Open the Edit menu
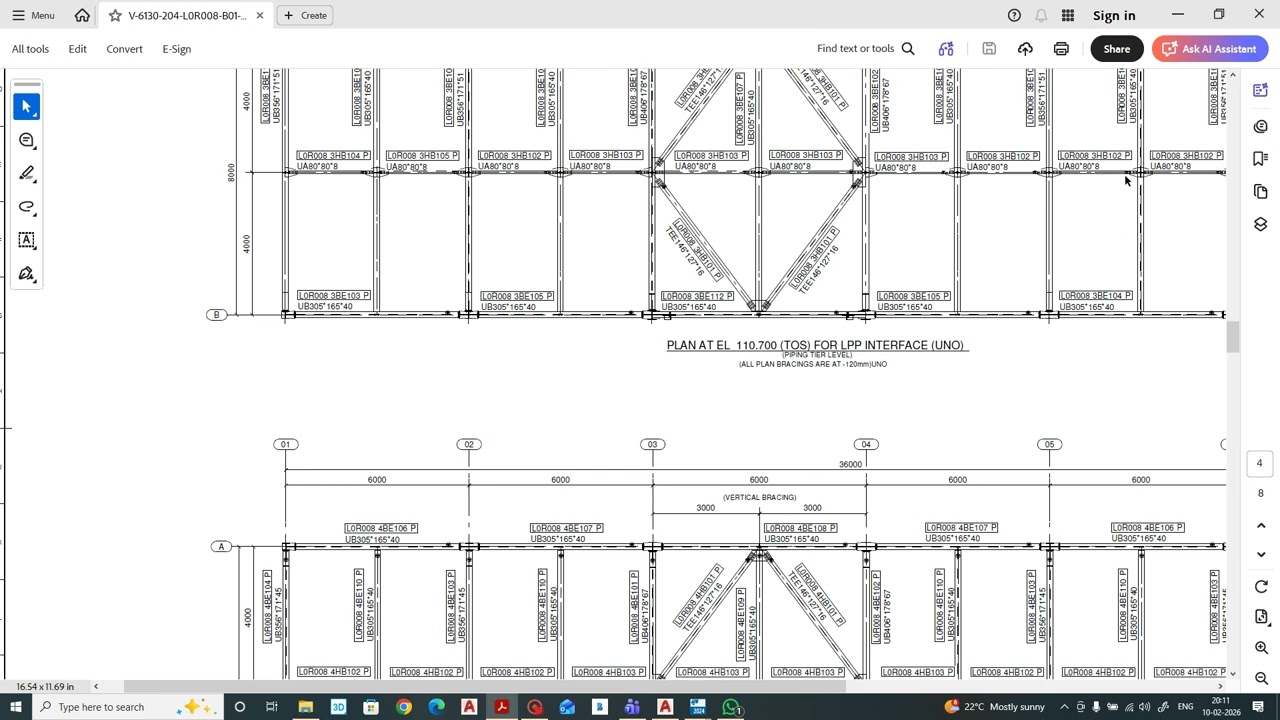Image resolution: width=1280 pixels, height=720 pixels. pyautogui.click(x=77, y=49)
